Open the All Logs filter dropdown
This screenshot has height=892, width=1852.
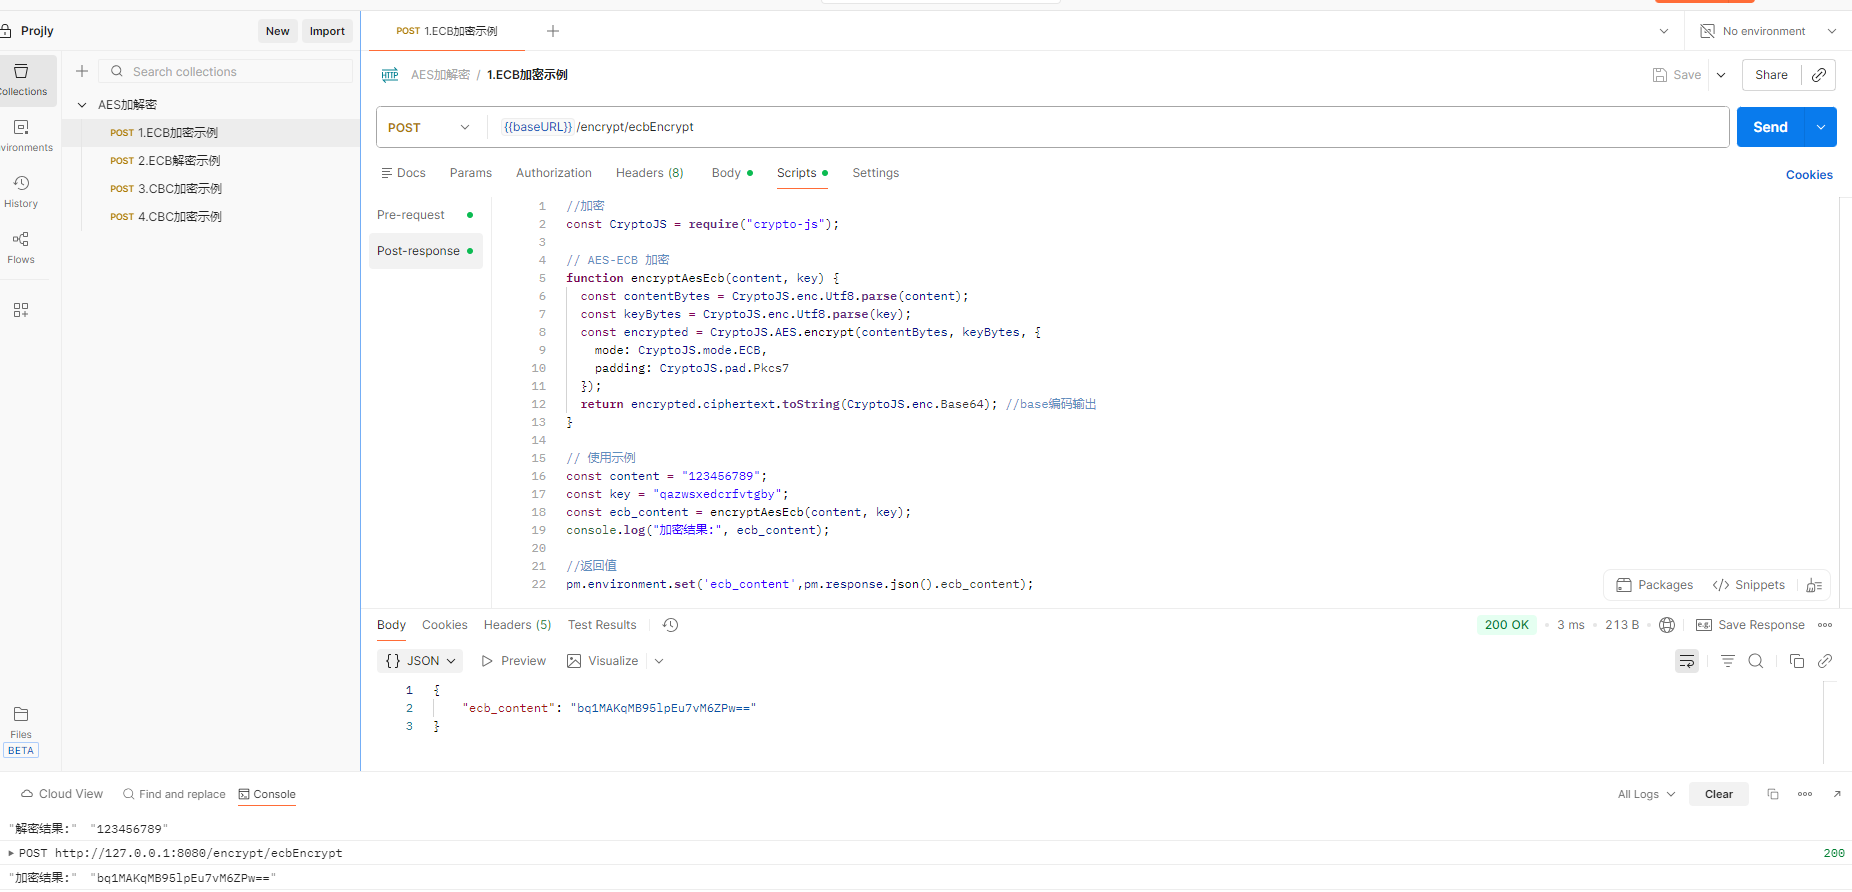coord(1646,794)
